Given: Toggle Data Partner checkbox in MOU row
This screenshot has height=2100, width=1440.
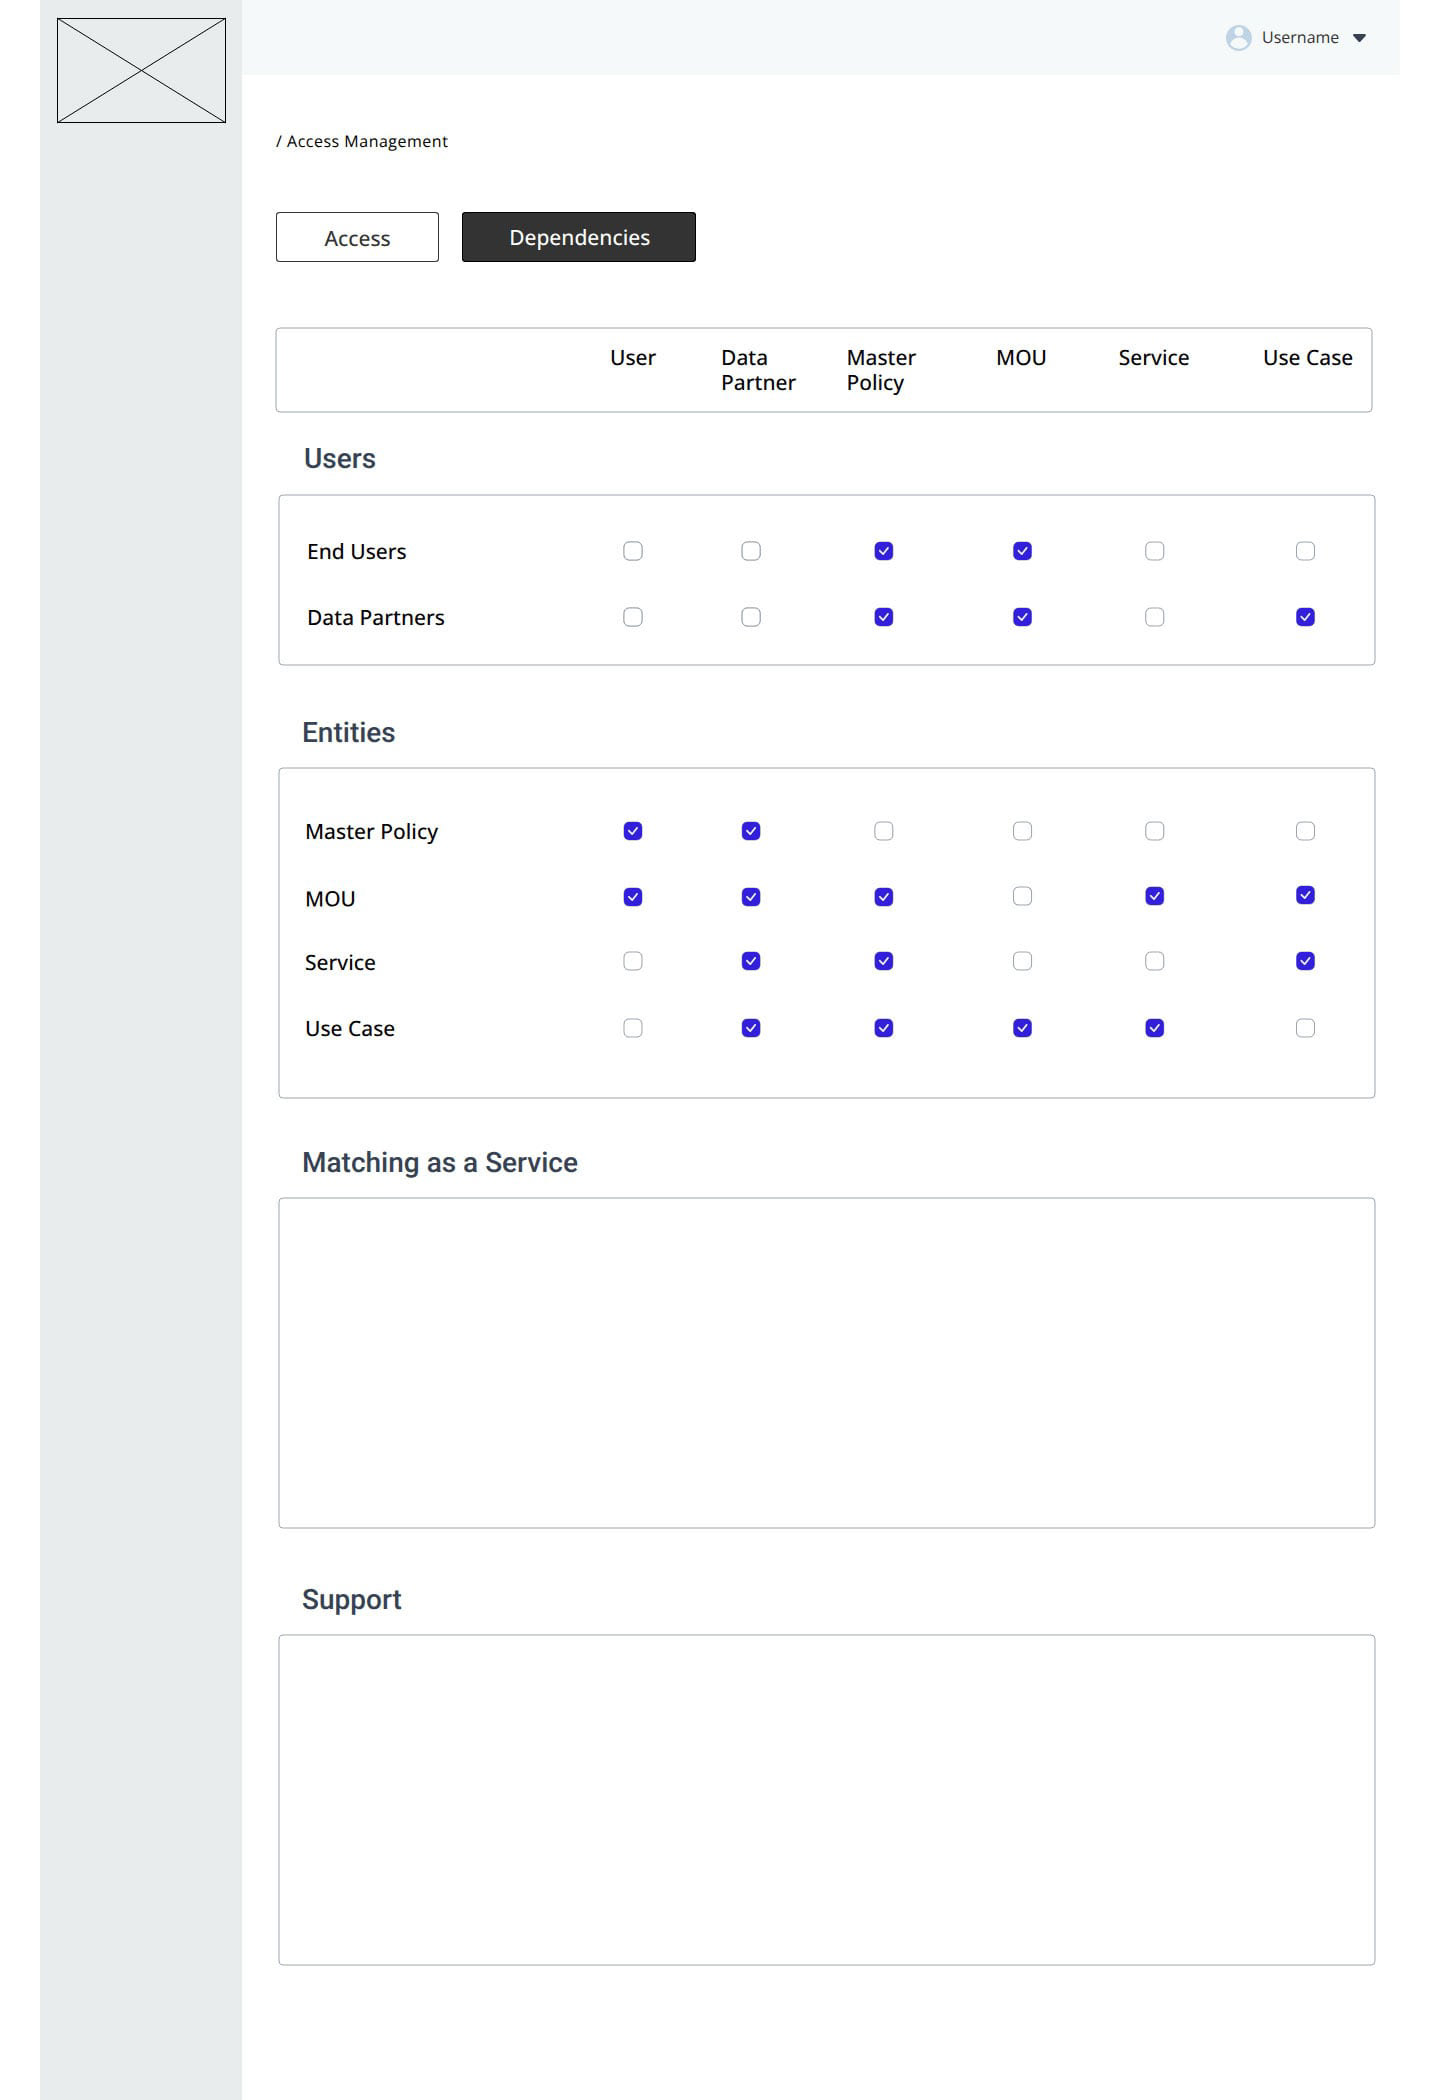Looking at the screenshot, I should tap(751, 897).
